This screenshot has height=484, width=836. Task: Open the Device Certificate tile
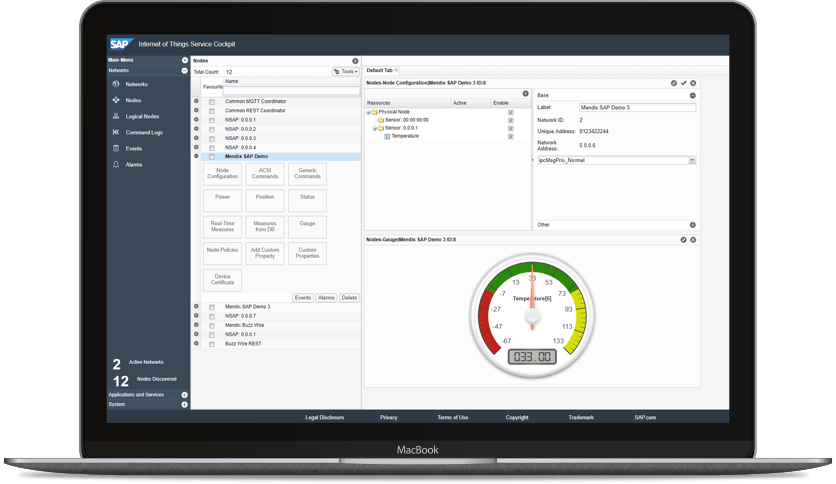pos(222,279)
